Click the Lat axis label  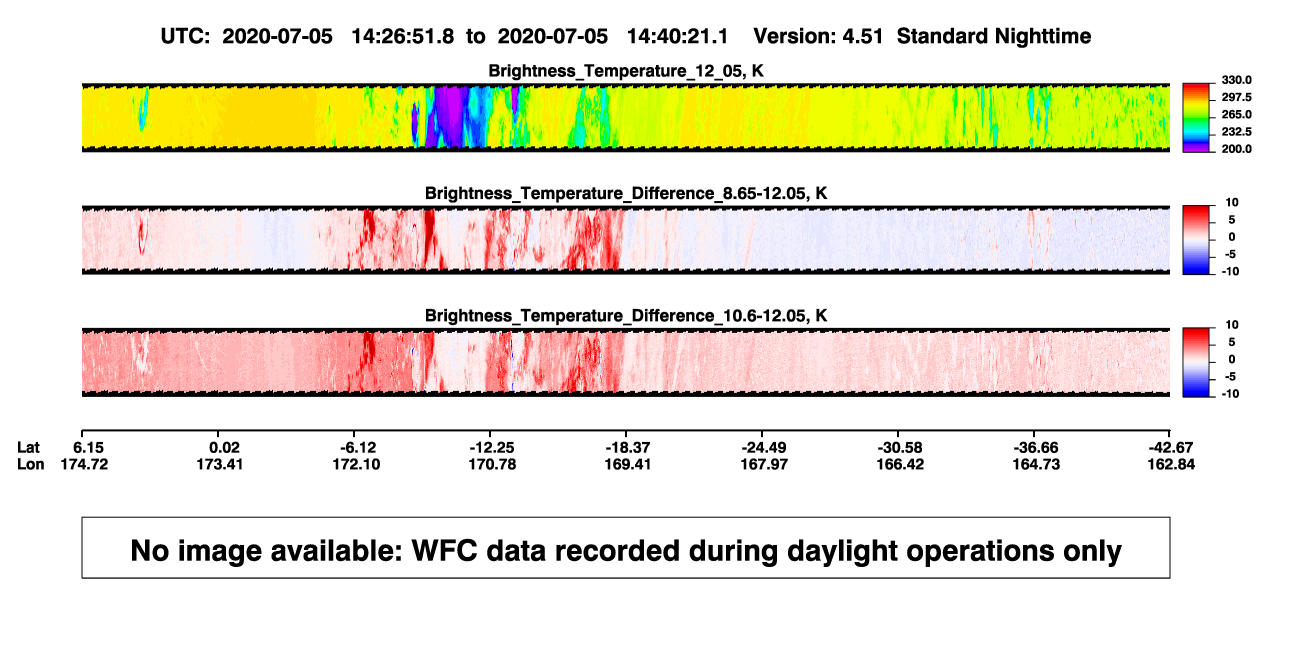pos(29,447)
